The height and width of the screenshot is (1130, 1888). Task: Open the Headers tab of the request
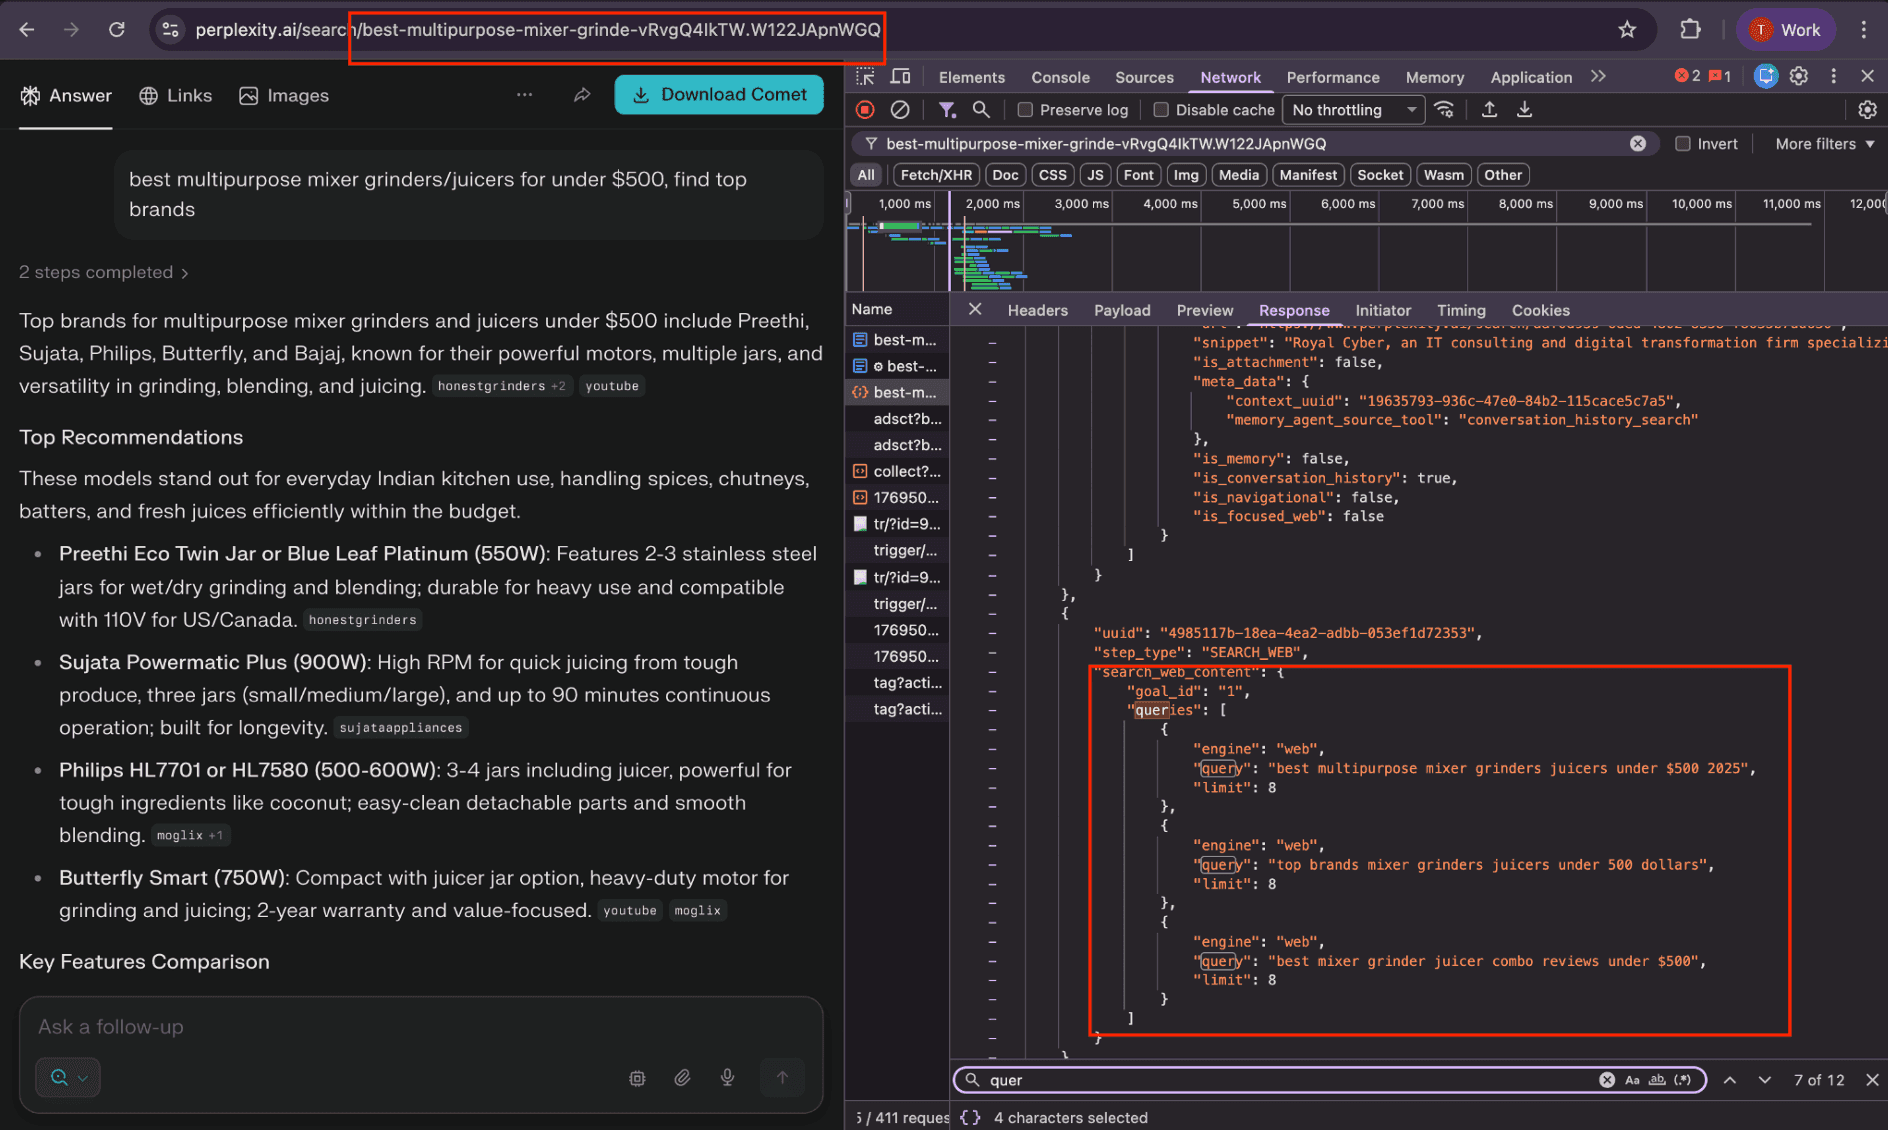point(1038,310)
